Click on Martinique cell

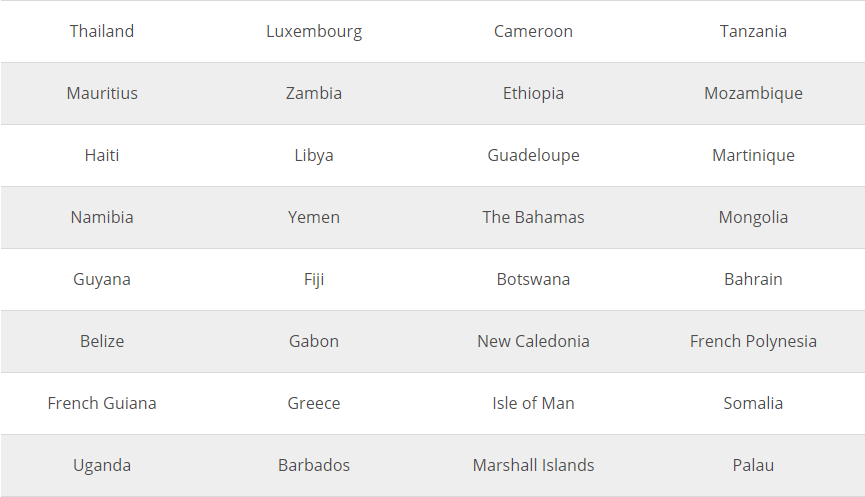coord(753,155)
